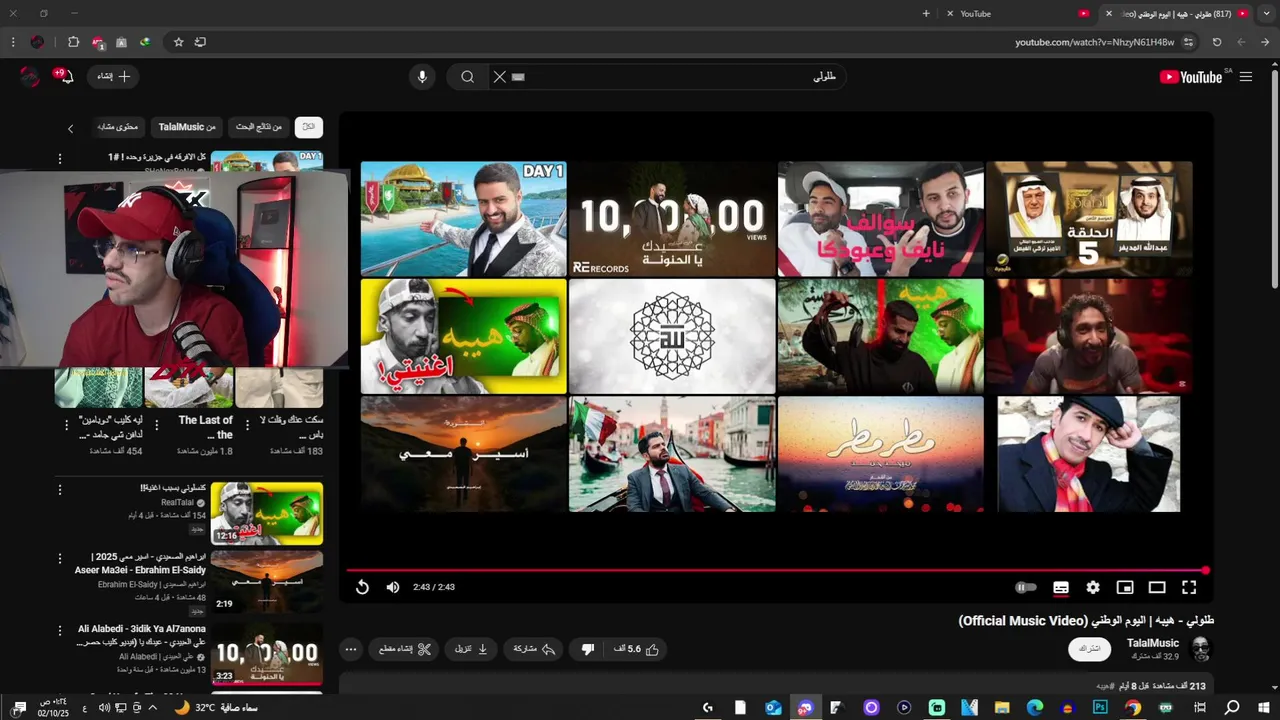Expand hidden system tray icons chevron
Image resolution: width=1280 pixels, height=720 pixels.
click(x=152, y=707)
